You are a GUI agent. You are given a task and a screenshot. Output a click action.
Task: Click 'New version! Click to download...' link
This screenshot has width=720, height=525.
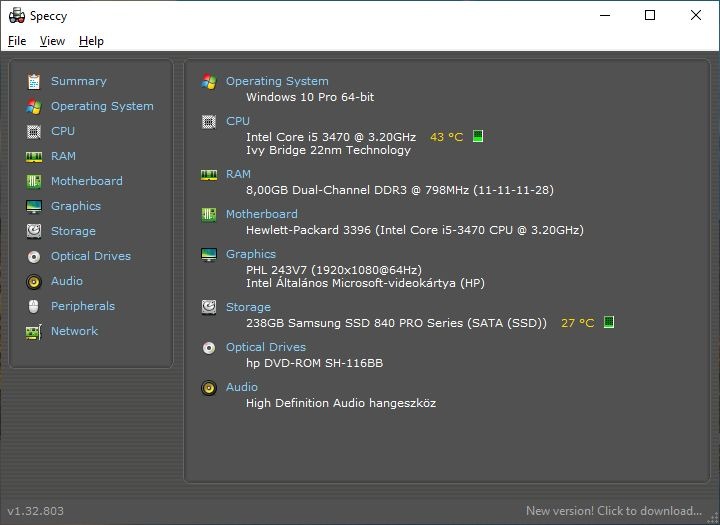click(x=614, y=511)
